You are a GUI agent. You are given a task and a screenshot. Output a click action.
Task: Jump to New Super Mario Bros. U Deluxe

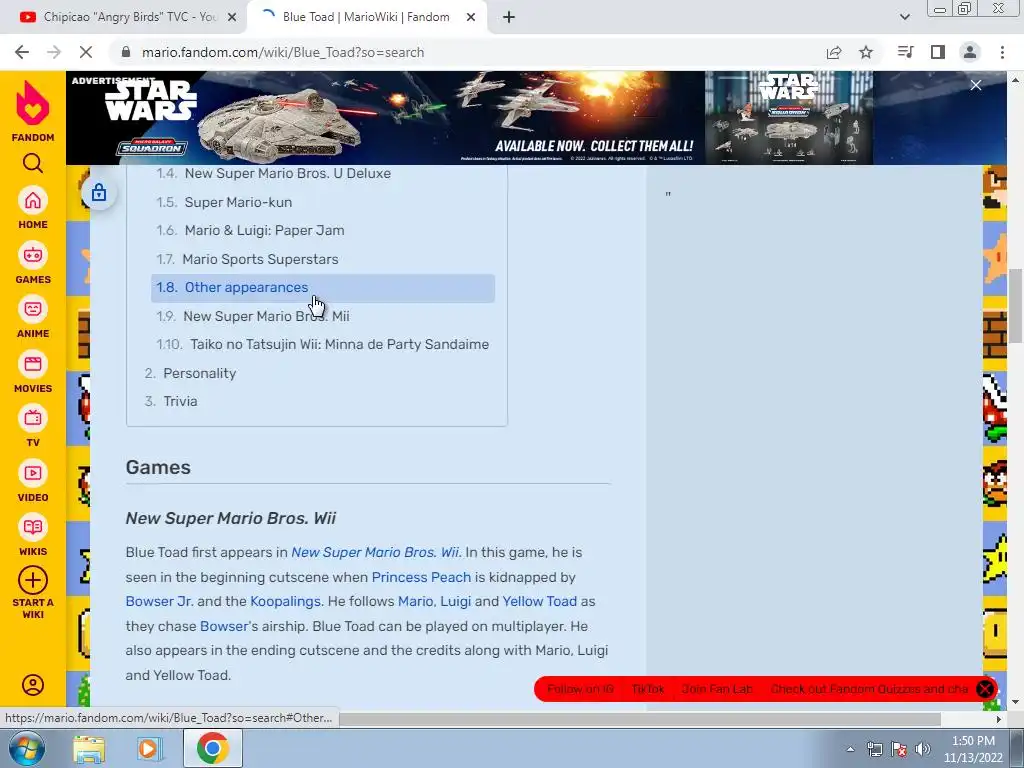[287, 173]
